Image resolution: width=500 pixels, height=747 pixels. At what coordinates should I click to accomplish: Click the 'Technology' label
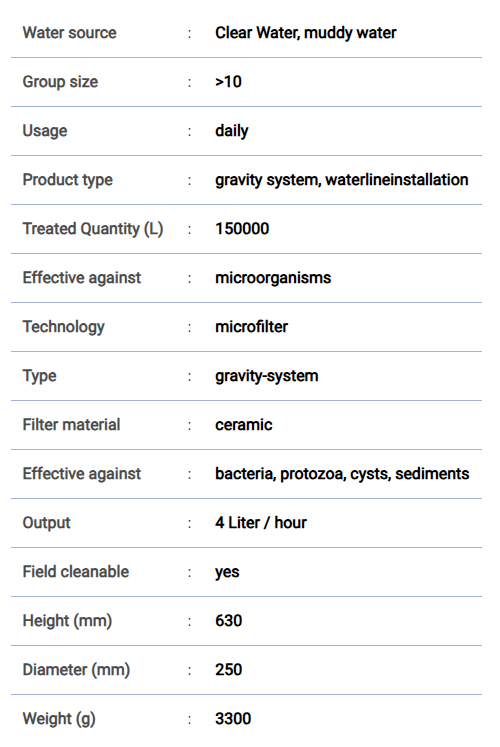[64, 327]
